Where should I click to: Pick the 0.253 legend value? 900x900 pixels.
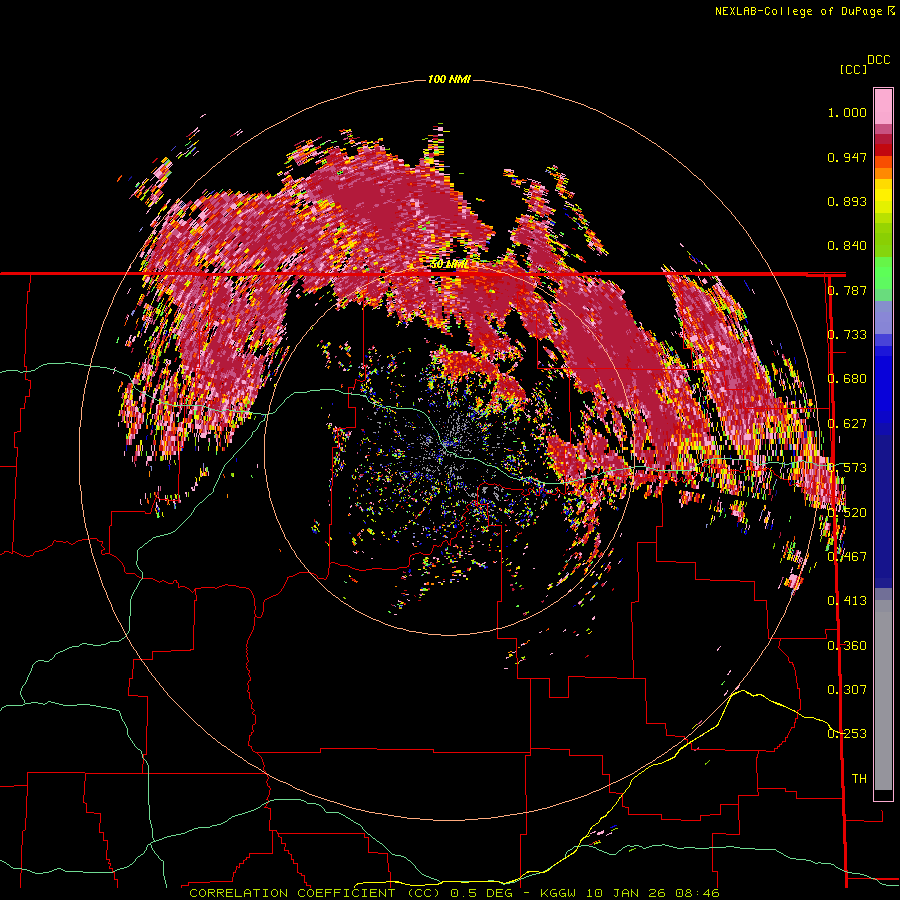847,734
